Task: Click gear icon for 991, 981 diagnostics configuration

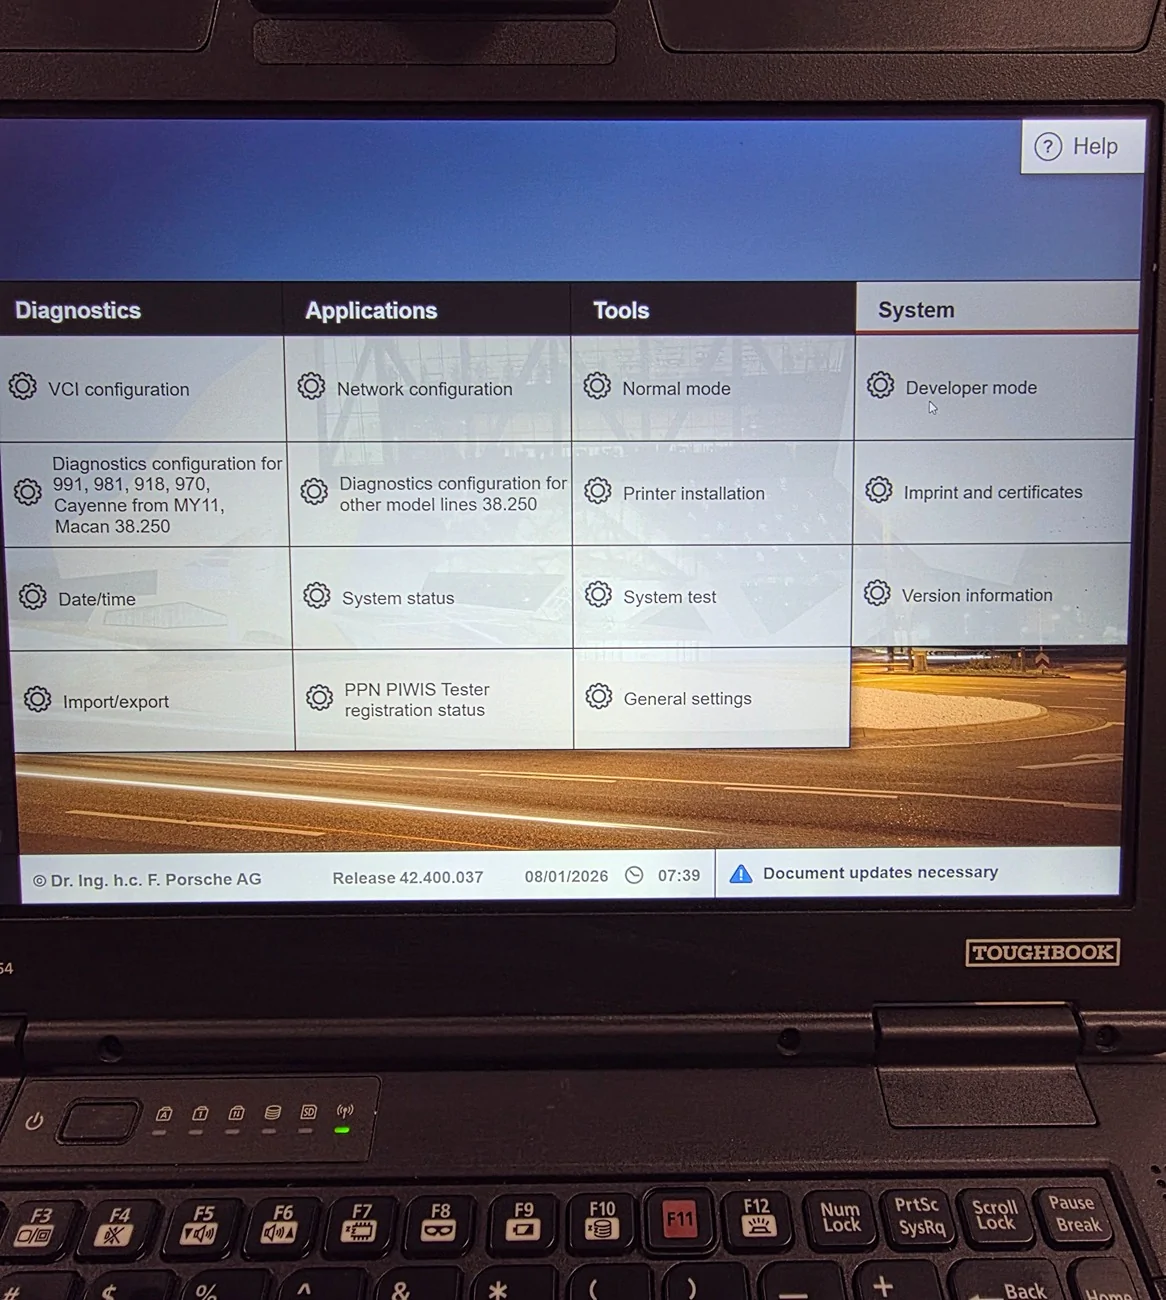Action: [x=28, y=492]
